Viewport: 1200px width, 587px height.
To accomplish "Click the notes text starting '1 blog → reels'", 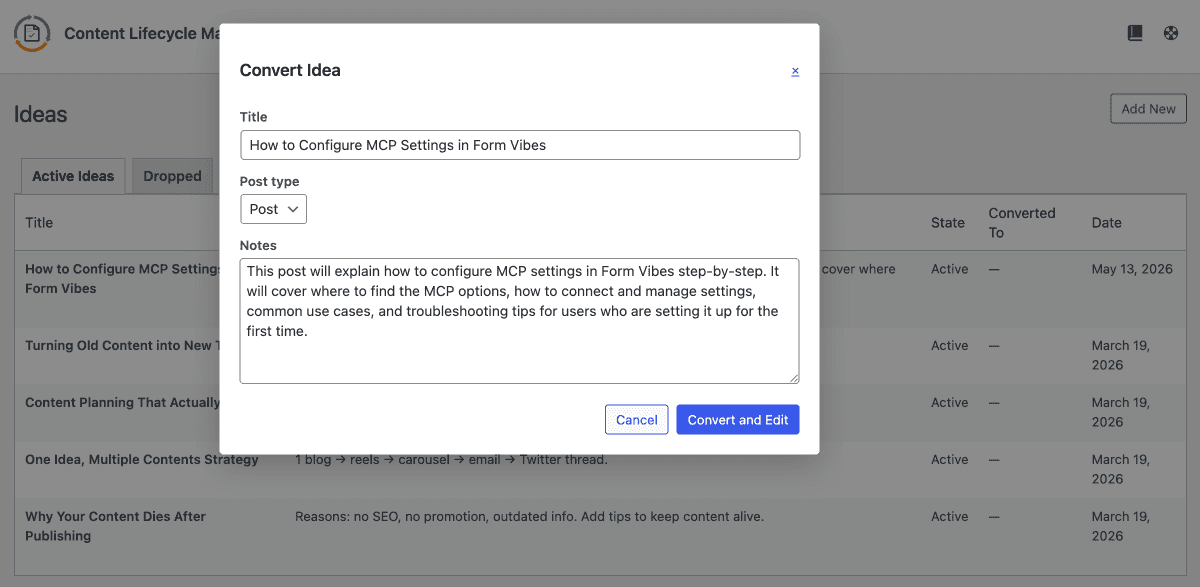I will pyautogui.click(x=451, y=460).
